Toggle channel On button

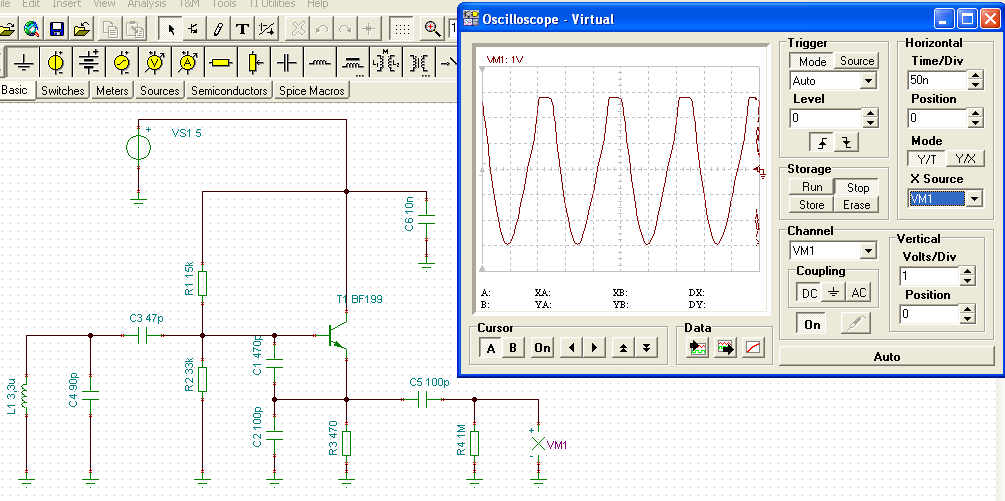pyautogui.click(x=812, y=324)
